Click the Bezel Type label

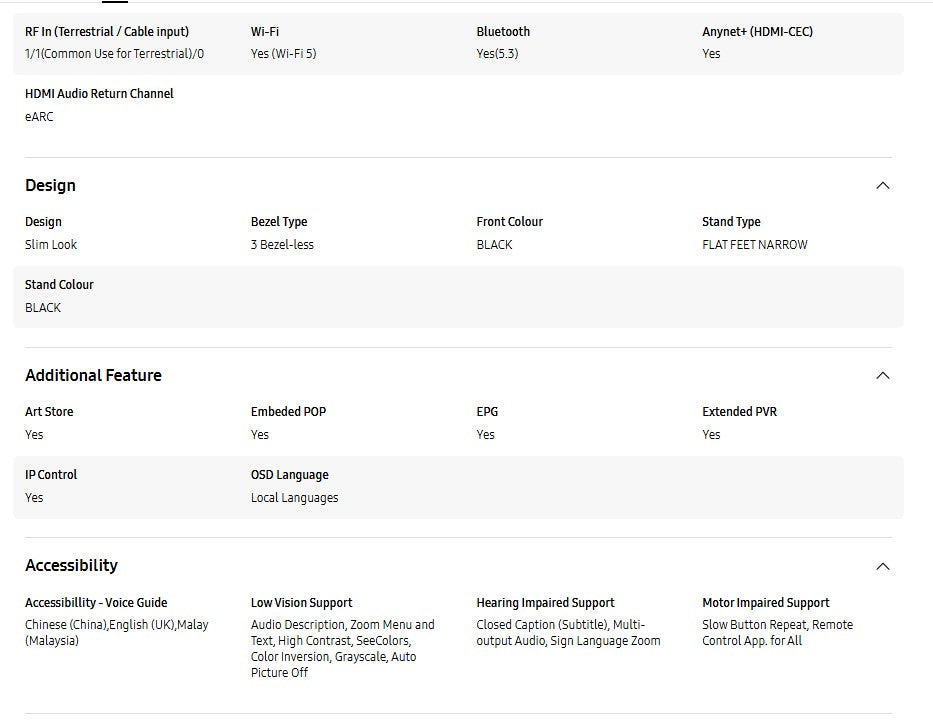click(x=279, y=222)
